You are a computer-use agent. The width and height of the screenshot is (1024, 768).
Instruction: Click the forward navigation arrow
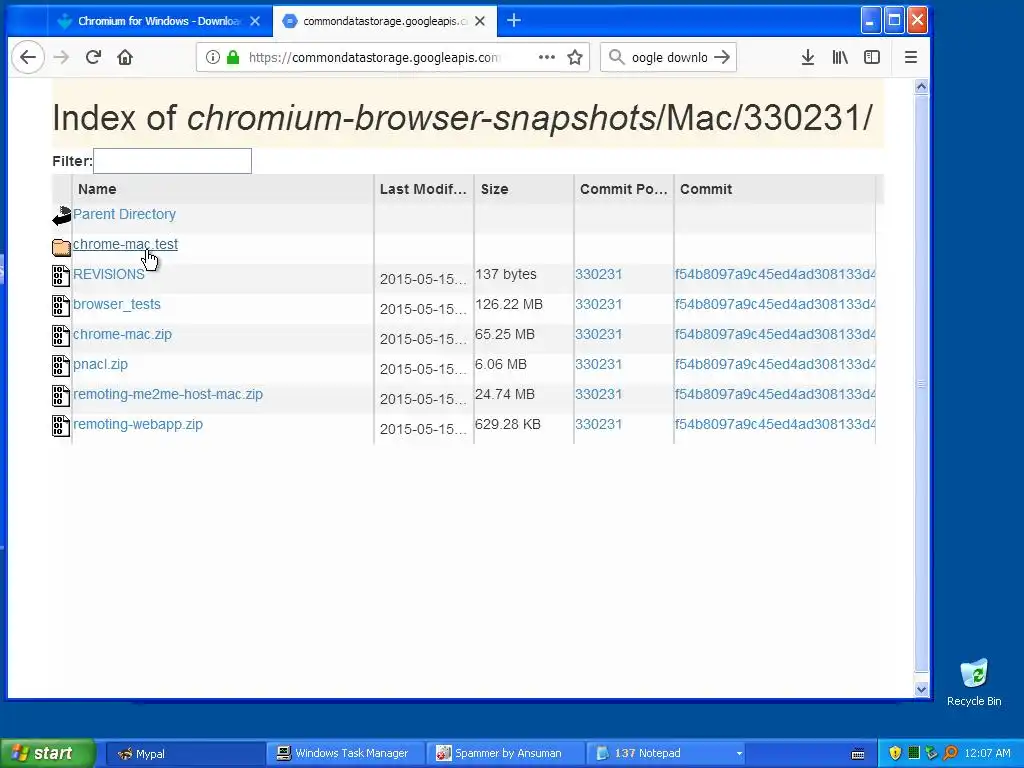click(61, 57)
